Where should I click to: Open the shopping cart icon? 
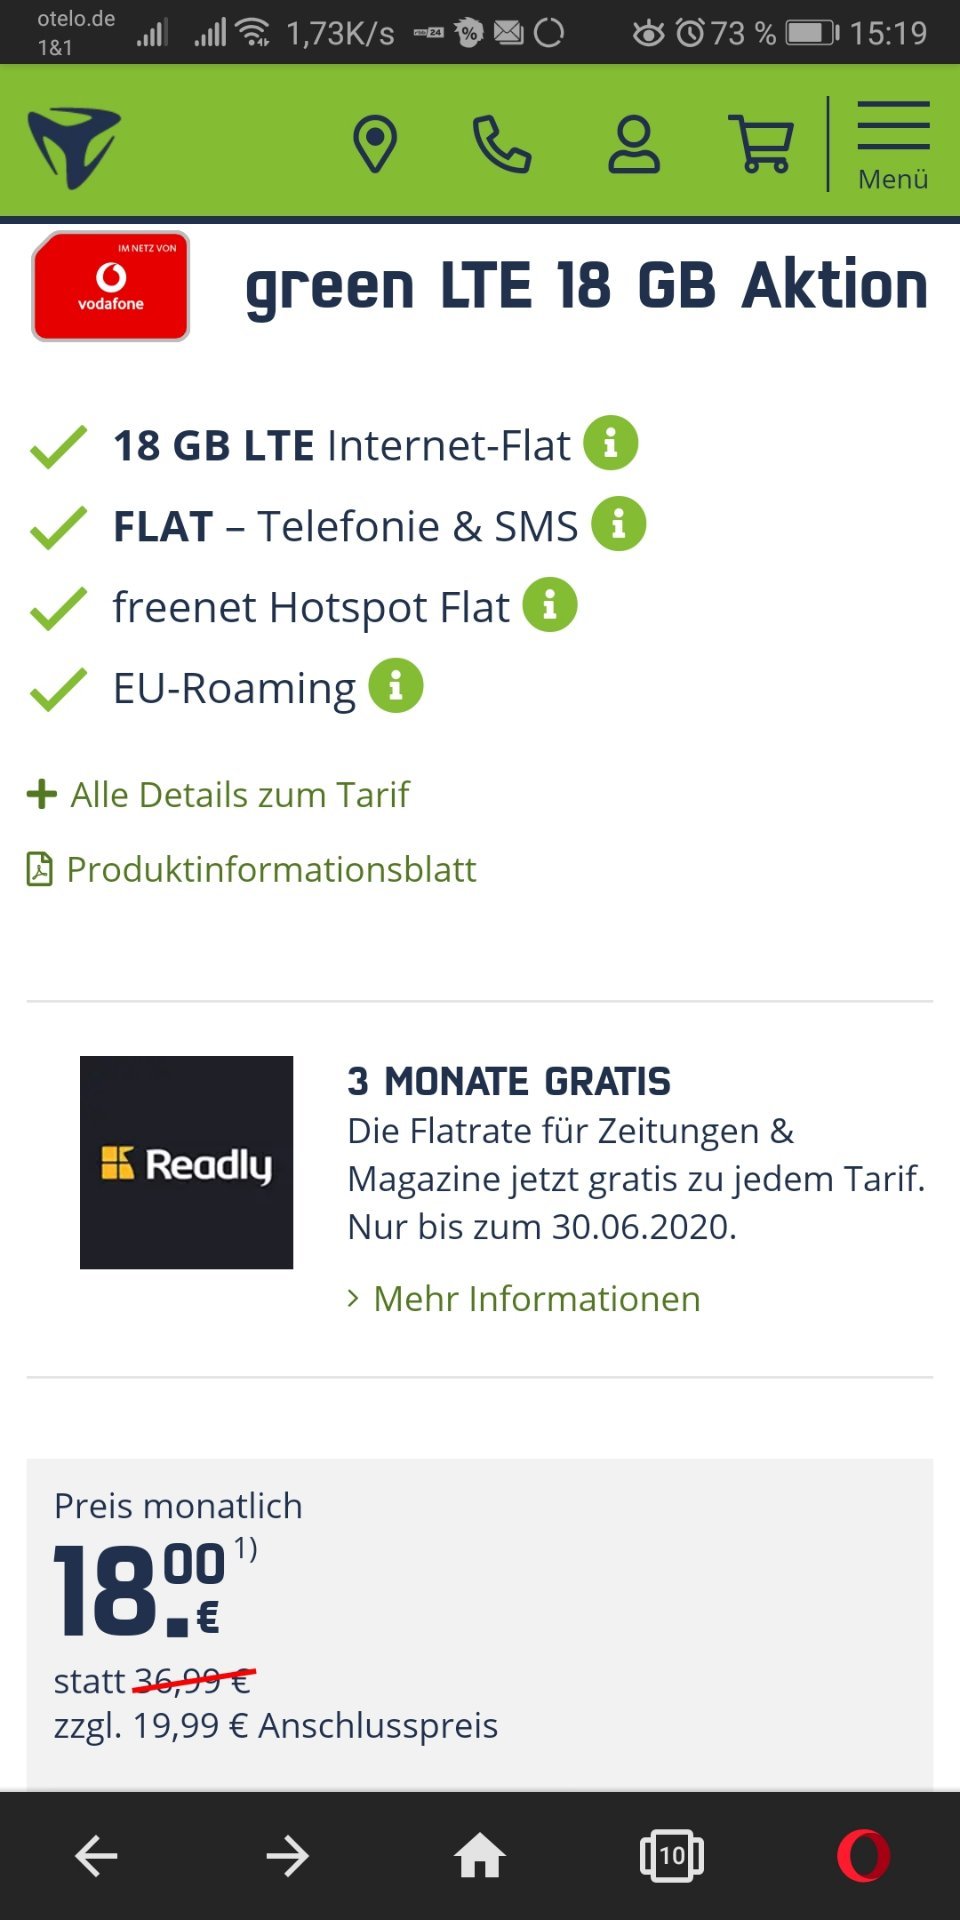click(762, 145)
